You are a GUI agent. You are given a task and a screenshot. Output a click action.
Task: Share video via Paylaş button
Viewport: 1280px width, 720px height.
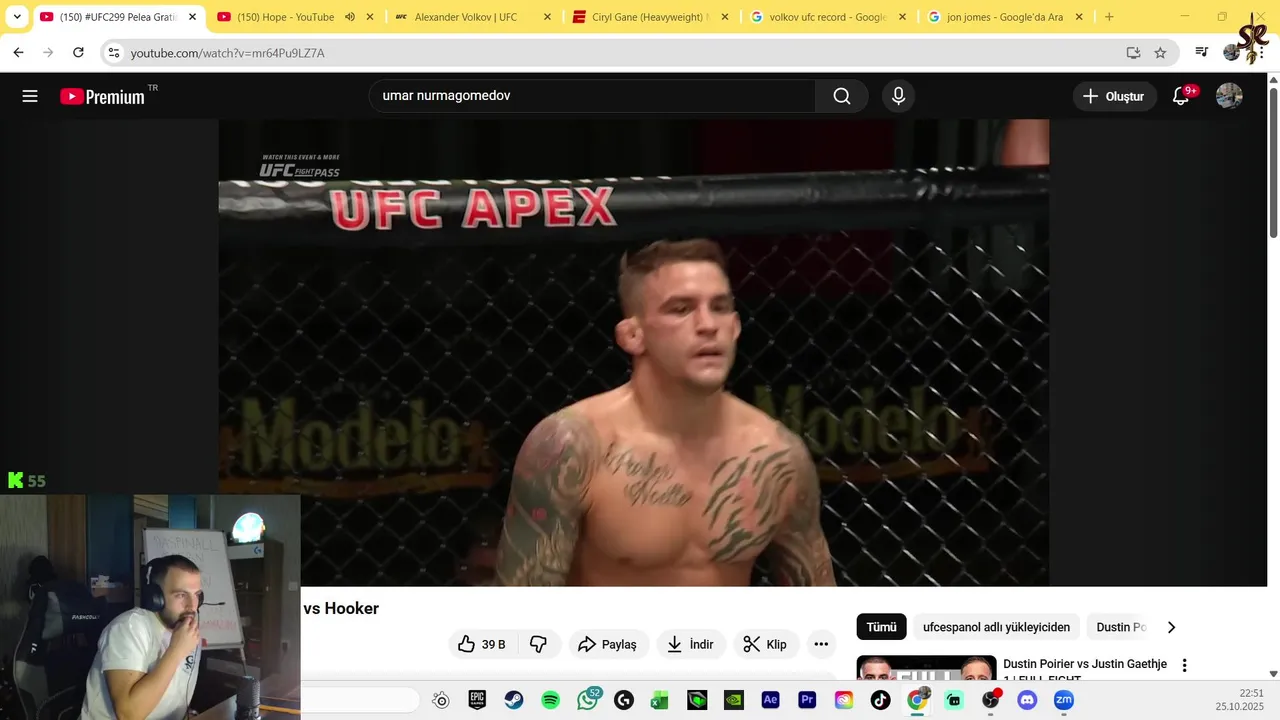pyautogui.click(x=608, y=644)
